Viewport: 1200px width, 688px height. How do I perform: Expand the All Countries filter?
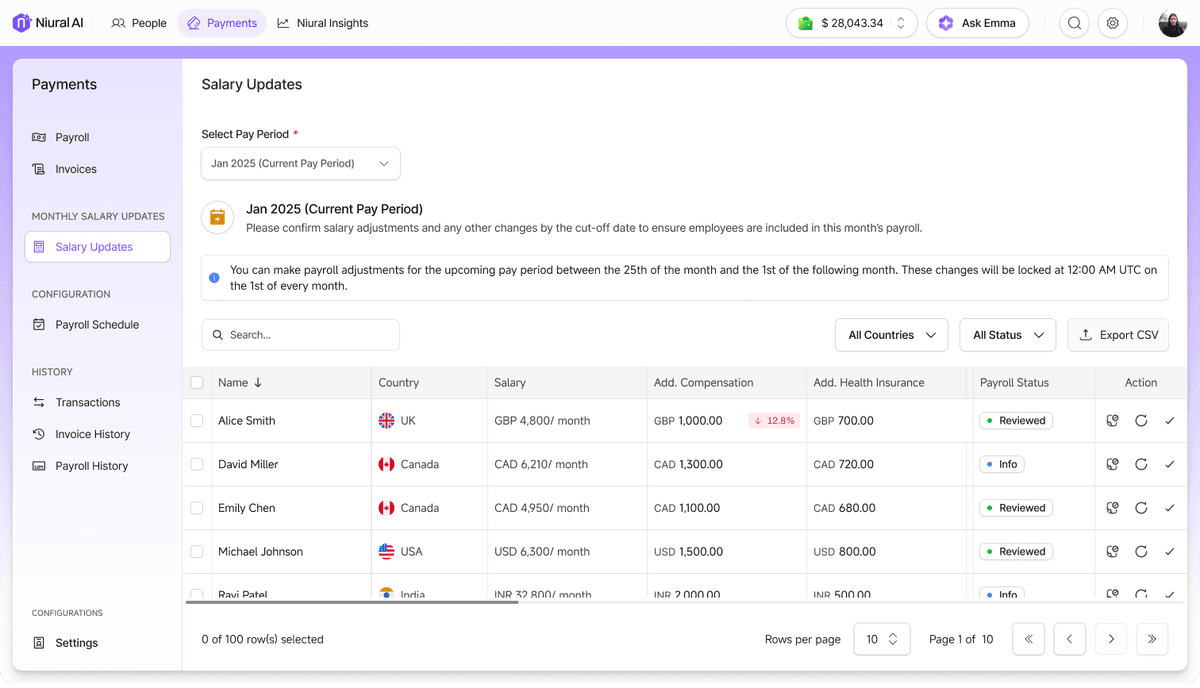tap(891, 335)
